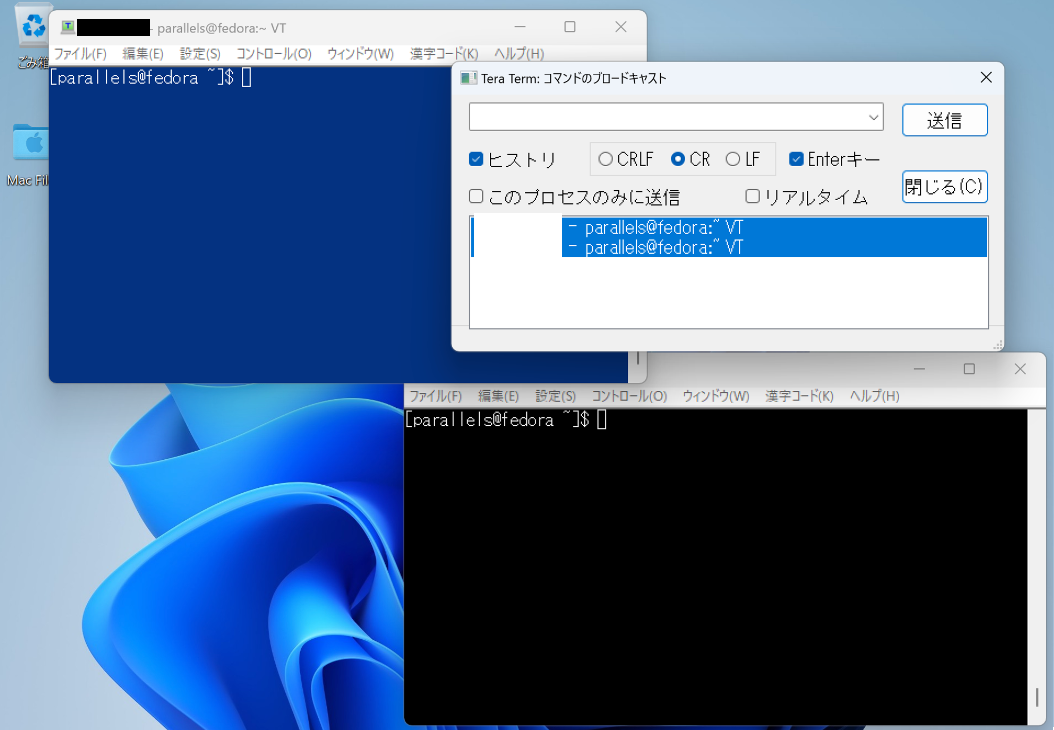Select second parallels@fedora:~ VT list entry
The image size is (1054, 730).
point(729,247)
